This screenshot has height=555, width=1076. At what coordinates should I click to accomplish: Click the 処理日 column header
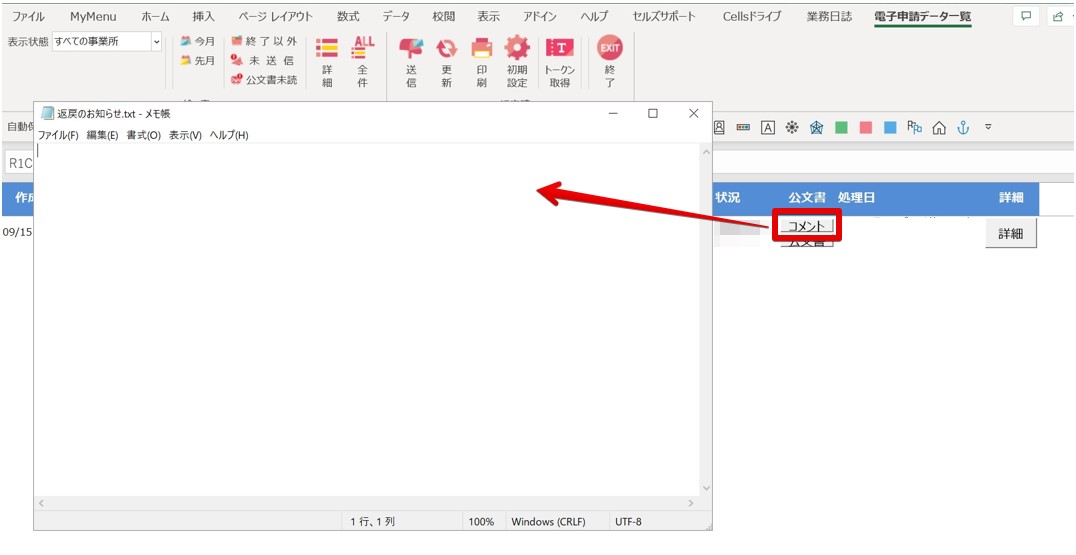tap(856, 198)
